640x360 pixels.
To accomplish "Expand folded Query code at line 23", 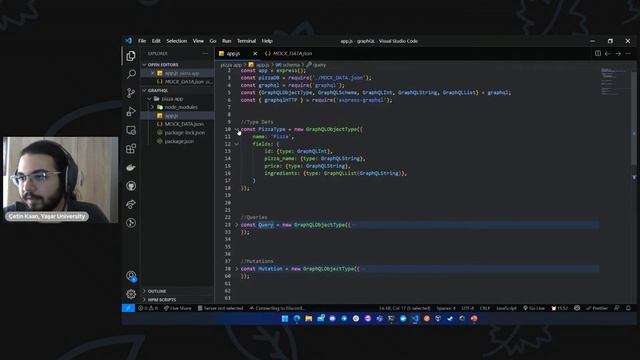I will [236, 225].
